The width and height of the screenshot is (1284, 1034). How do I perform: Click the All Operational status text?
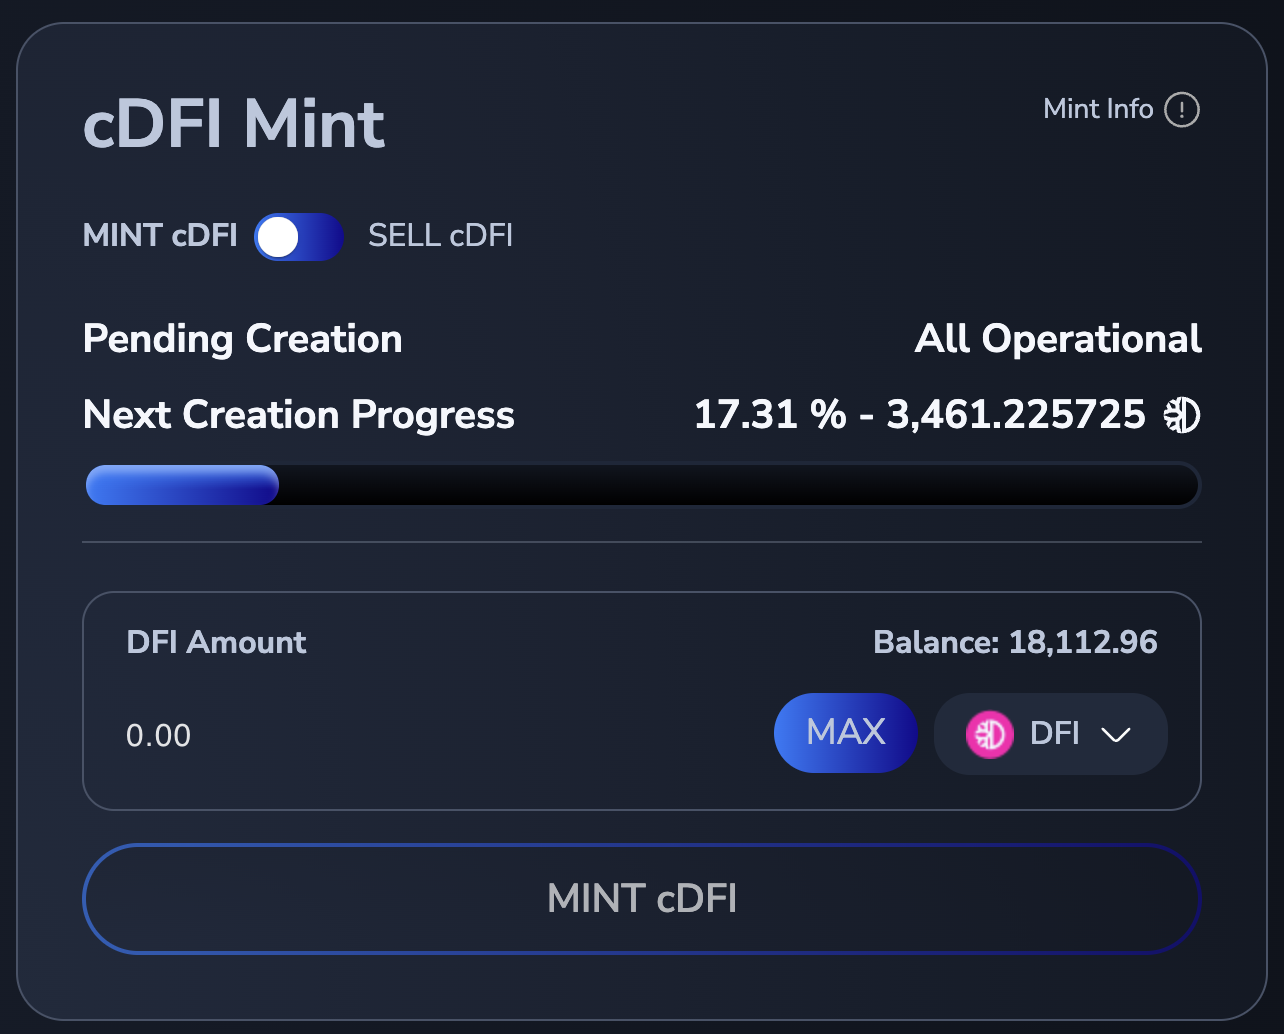(x=1058, y=340)
